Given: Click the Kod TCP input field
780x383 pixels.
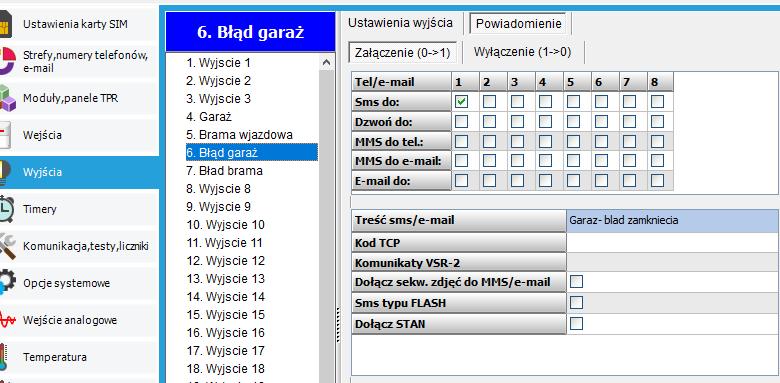Looking at the screenshot, I should (673, 242).
